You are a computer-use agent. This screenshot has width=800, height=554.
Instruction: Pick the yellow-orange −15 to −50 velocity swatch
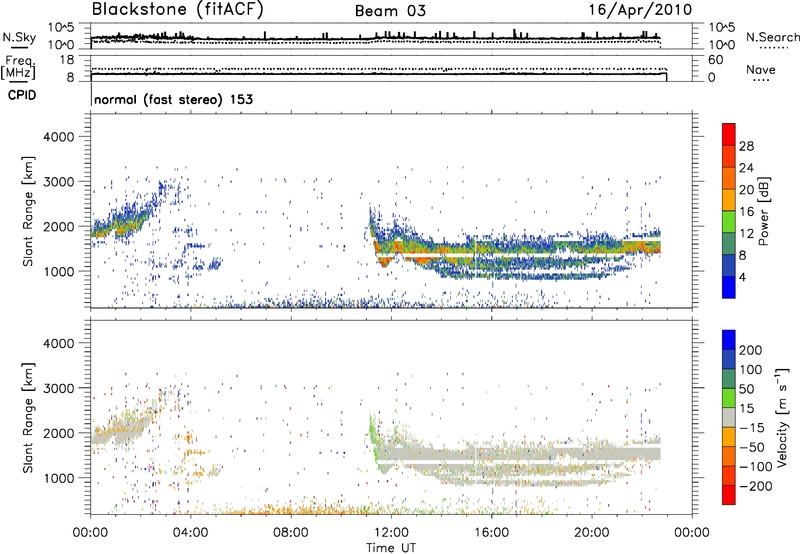pos(729,437)
